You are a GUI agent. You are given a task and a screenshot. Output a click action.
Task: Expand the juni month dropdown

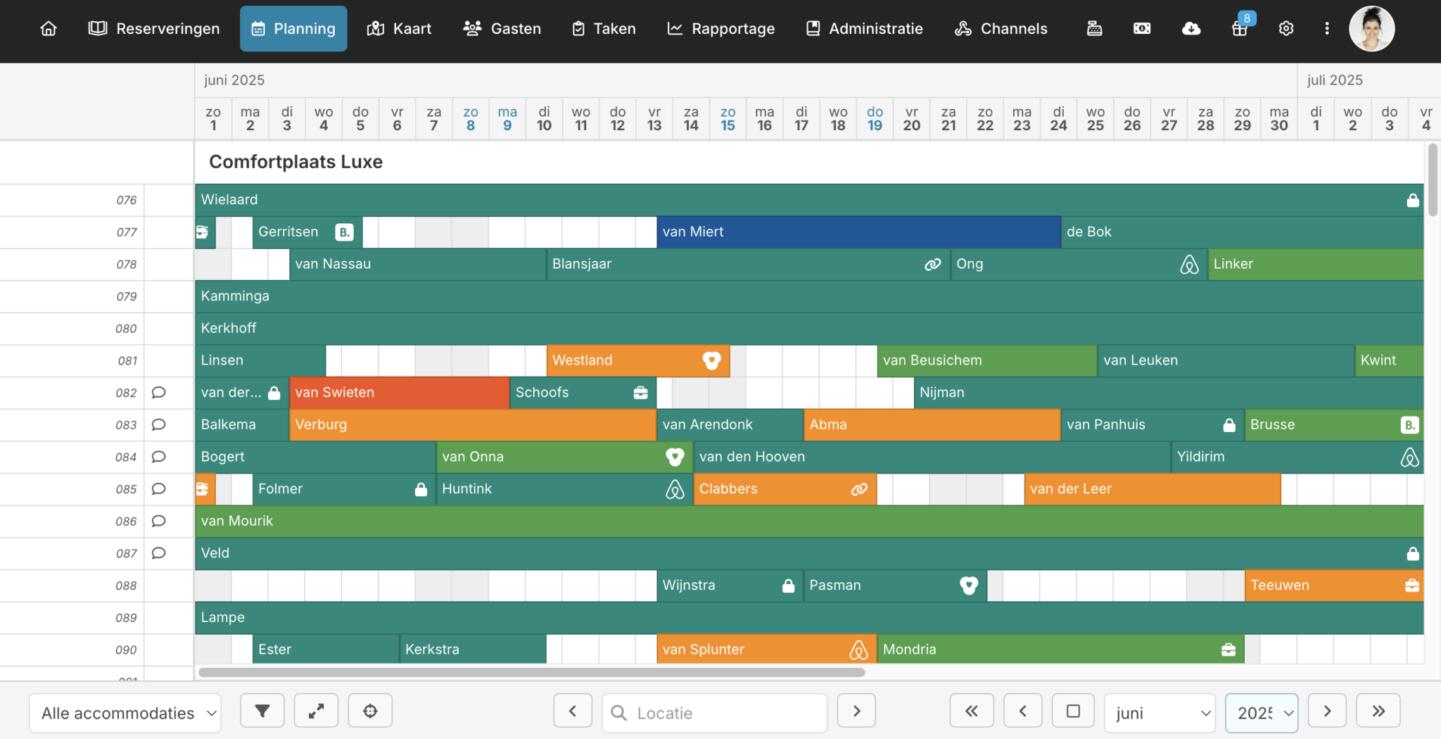(x=1159, y=713)
